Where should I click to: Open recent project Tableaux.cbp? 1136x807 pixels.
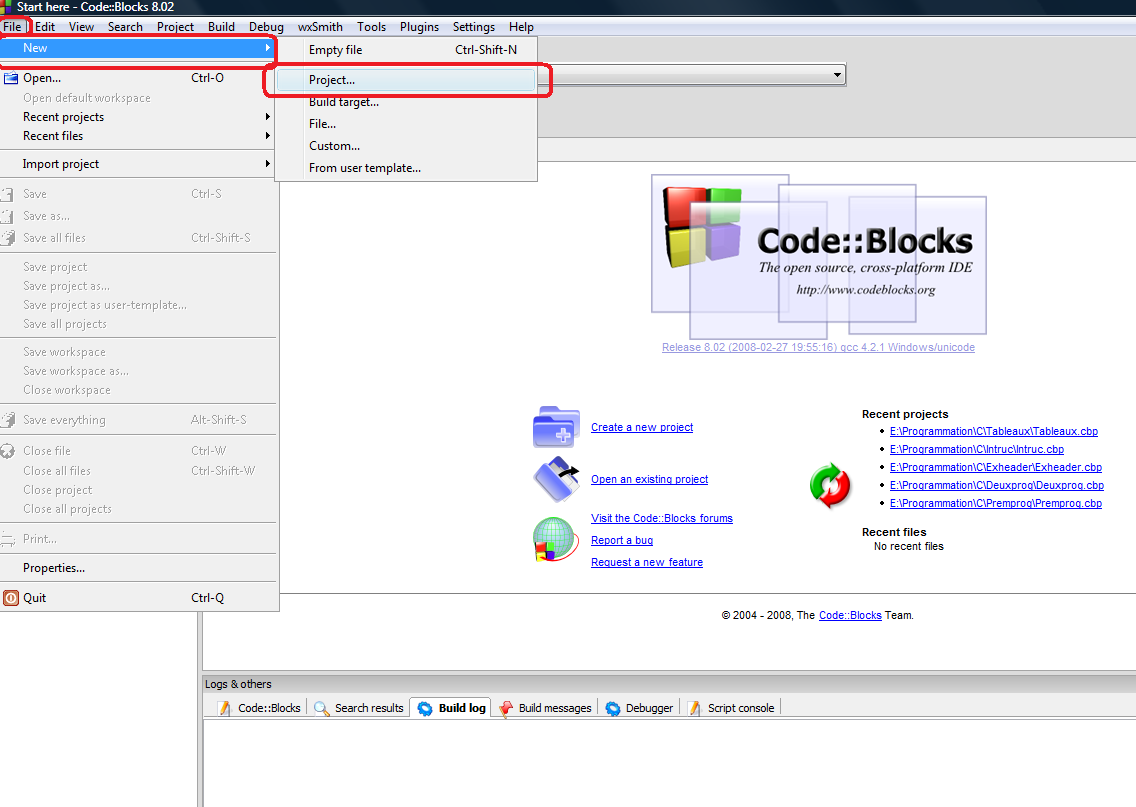click(993, 431)
